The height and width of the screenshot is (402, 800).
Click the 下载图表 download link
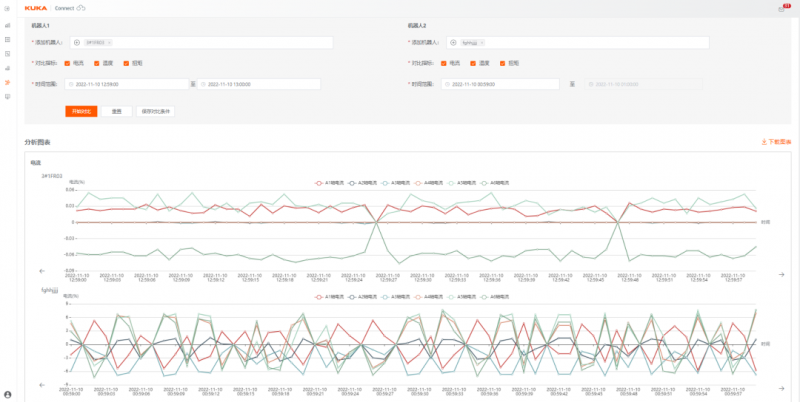776,142
